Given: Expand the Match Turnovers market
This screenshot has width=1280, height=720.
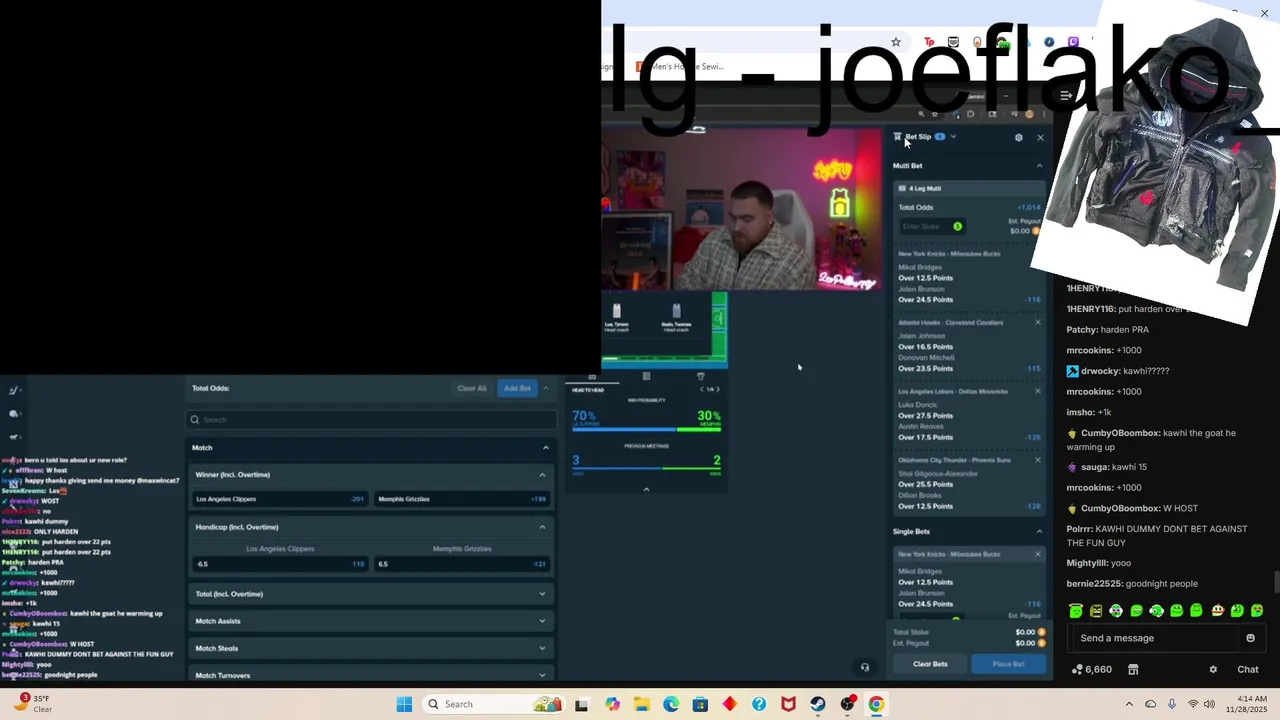Looking at the screenshot, I should (543, 675).
